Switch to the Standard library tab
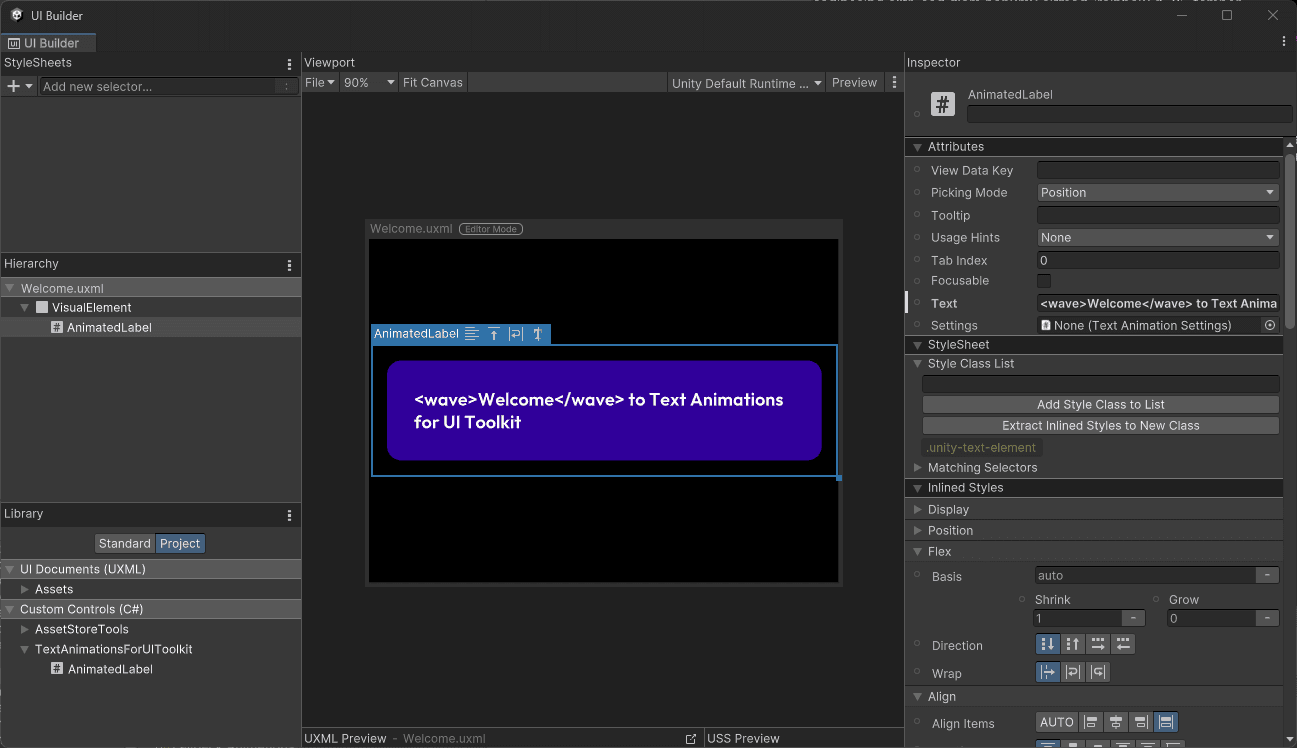 [124, 543]
